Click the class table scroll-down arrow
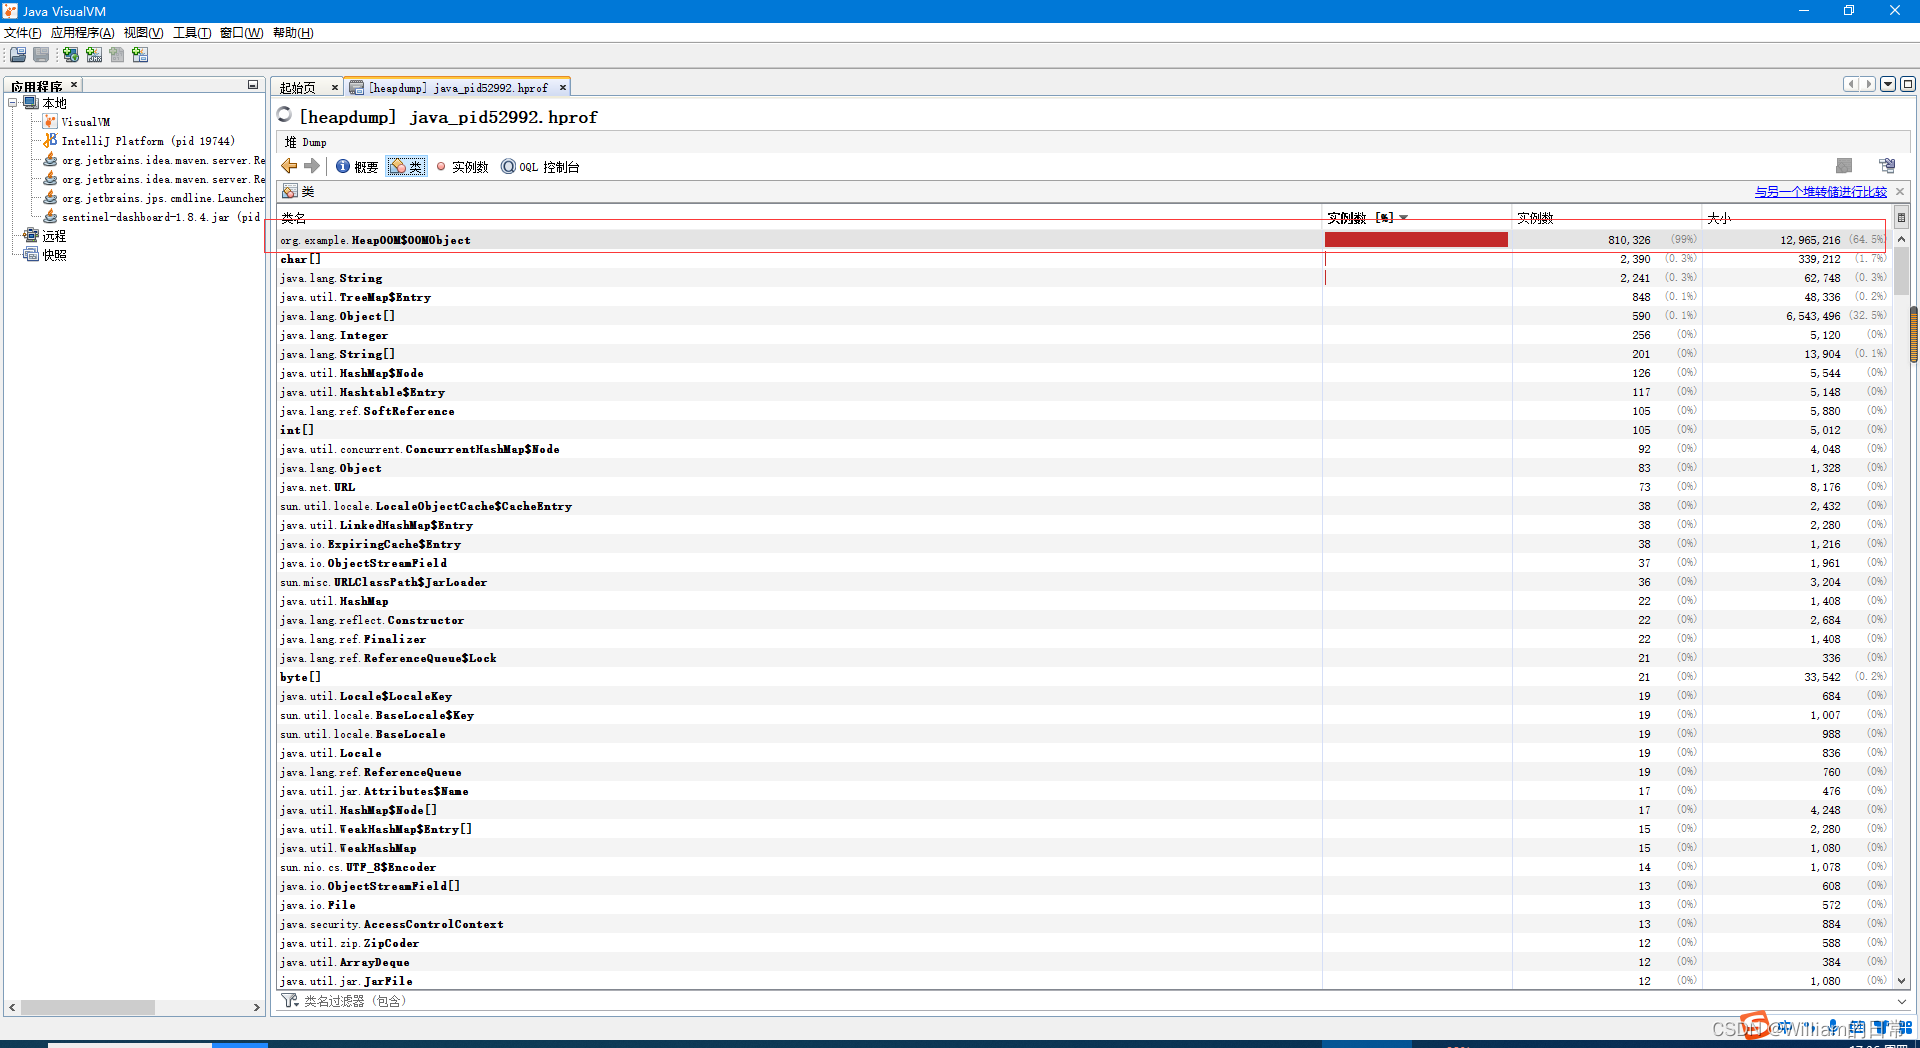1920x1048 pixels. (1901, 981)
